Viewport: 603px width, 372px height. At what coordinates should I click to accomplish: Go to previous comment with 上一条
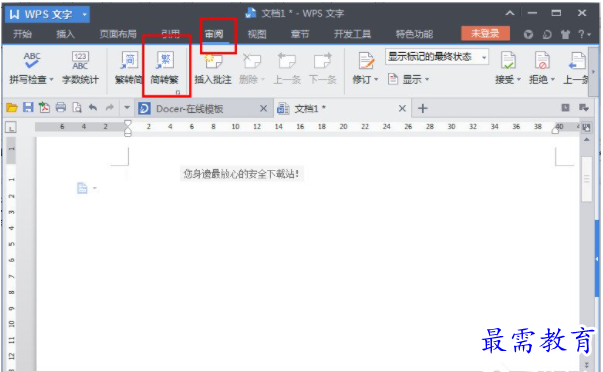point(287,68)
